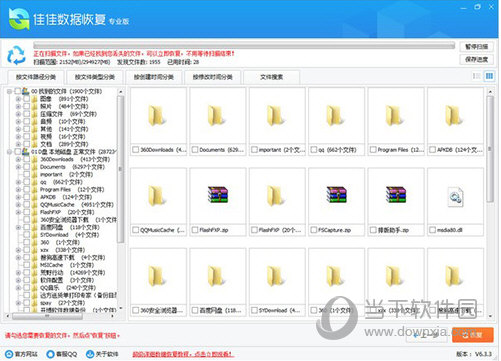The image size is (501, 361).
Task: Check the Documents thumbnail checkbox
Action: click(195, 150)
